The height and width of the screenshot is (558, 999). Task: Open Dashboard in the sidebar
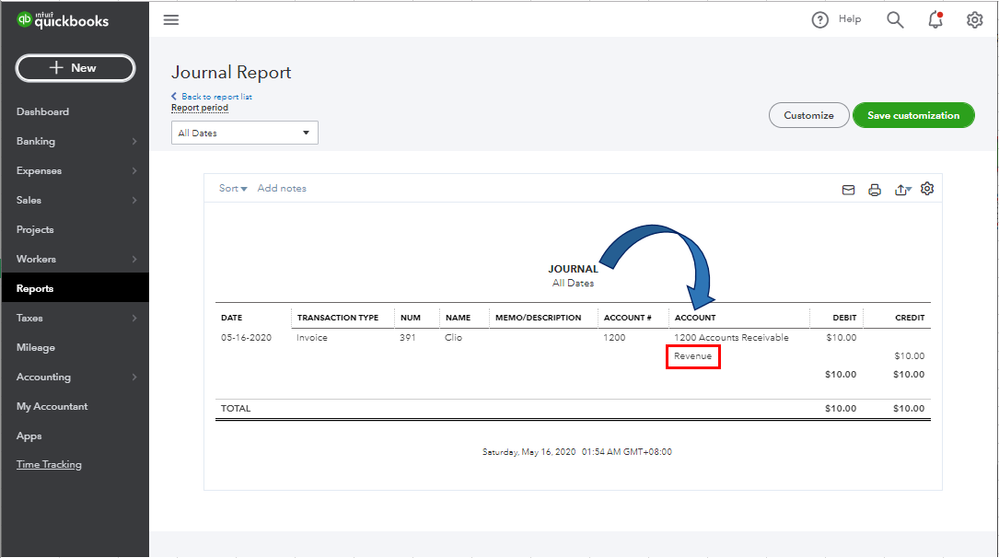[x=43, y=112]
